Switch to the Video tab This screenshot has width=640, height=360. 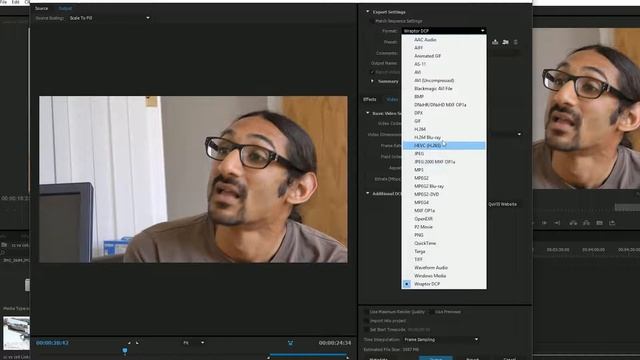click(392, 100)
